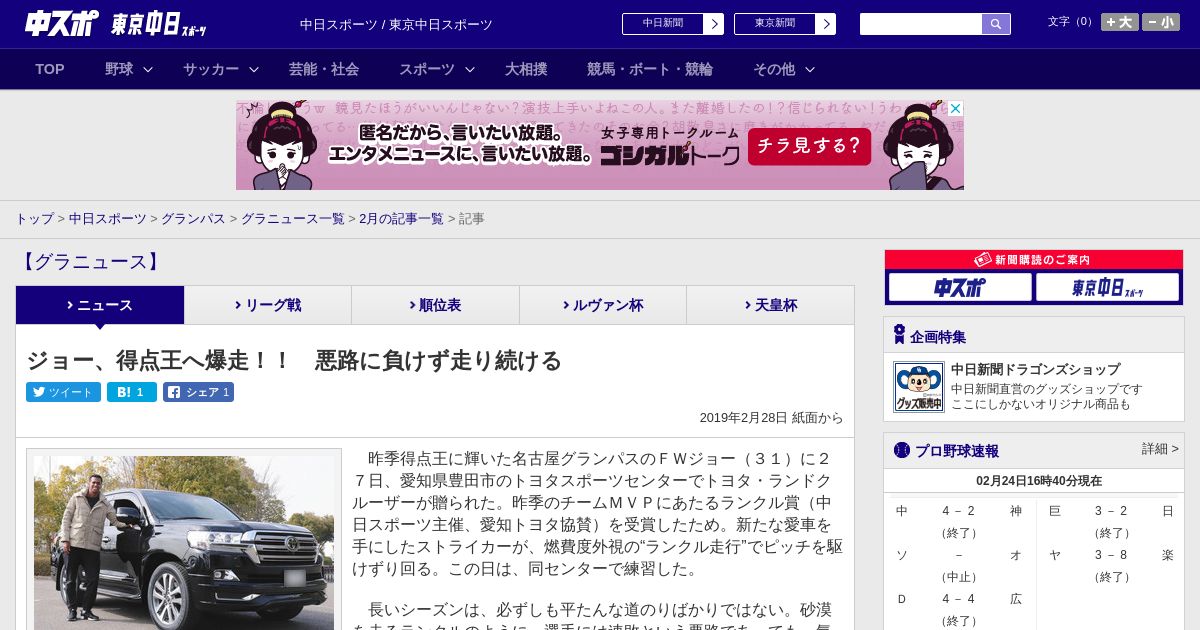The image size is (1200, 630).
Task: Click 詳細 > link in プロ野球速報
Action: click(1160, 449)
